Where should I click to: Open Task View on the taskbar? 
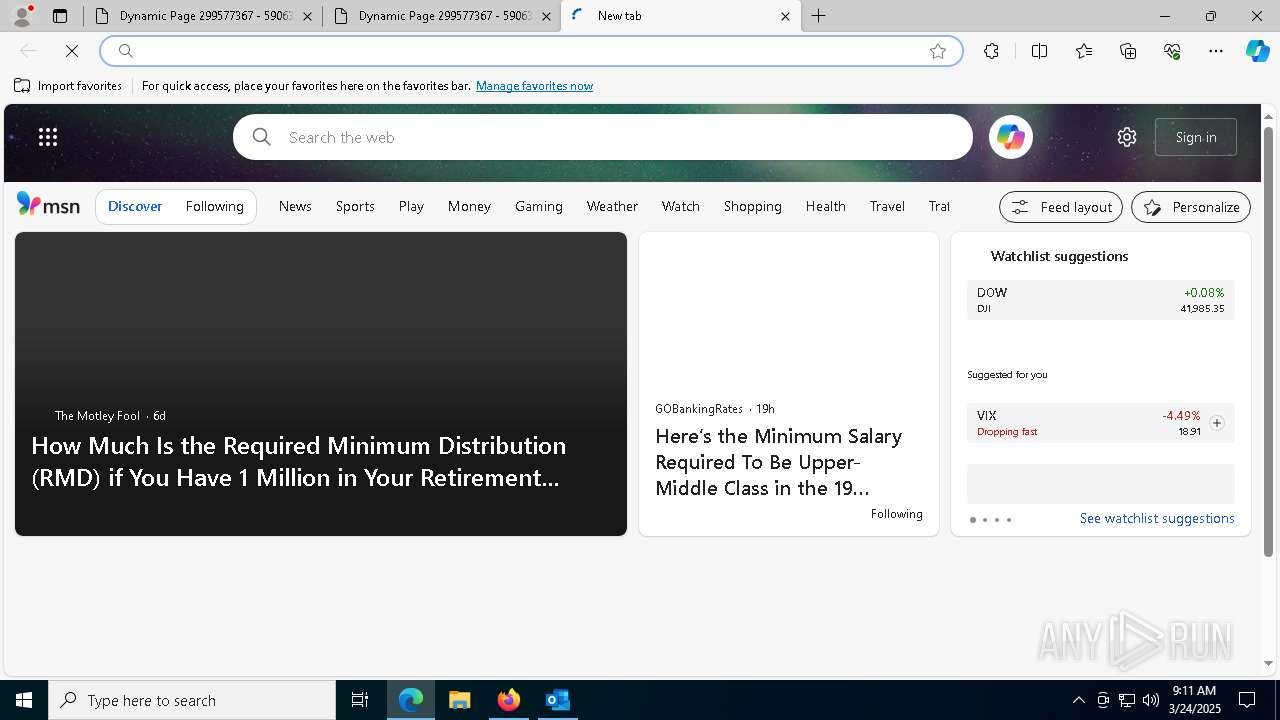(360, 700)
